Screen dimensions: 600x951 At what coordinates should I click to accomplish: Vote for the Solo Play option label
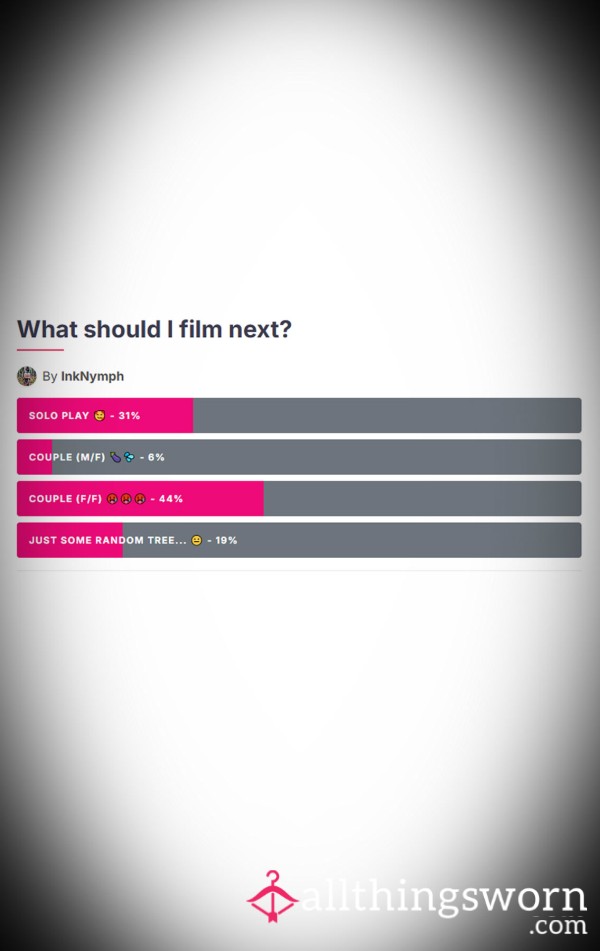click(x=59, y=415)
